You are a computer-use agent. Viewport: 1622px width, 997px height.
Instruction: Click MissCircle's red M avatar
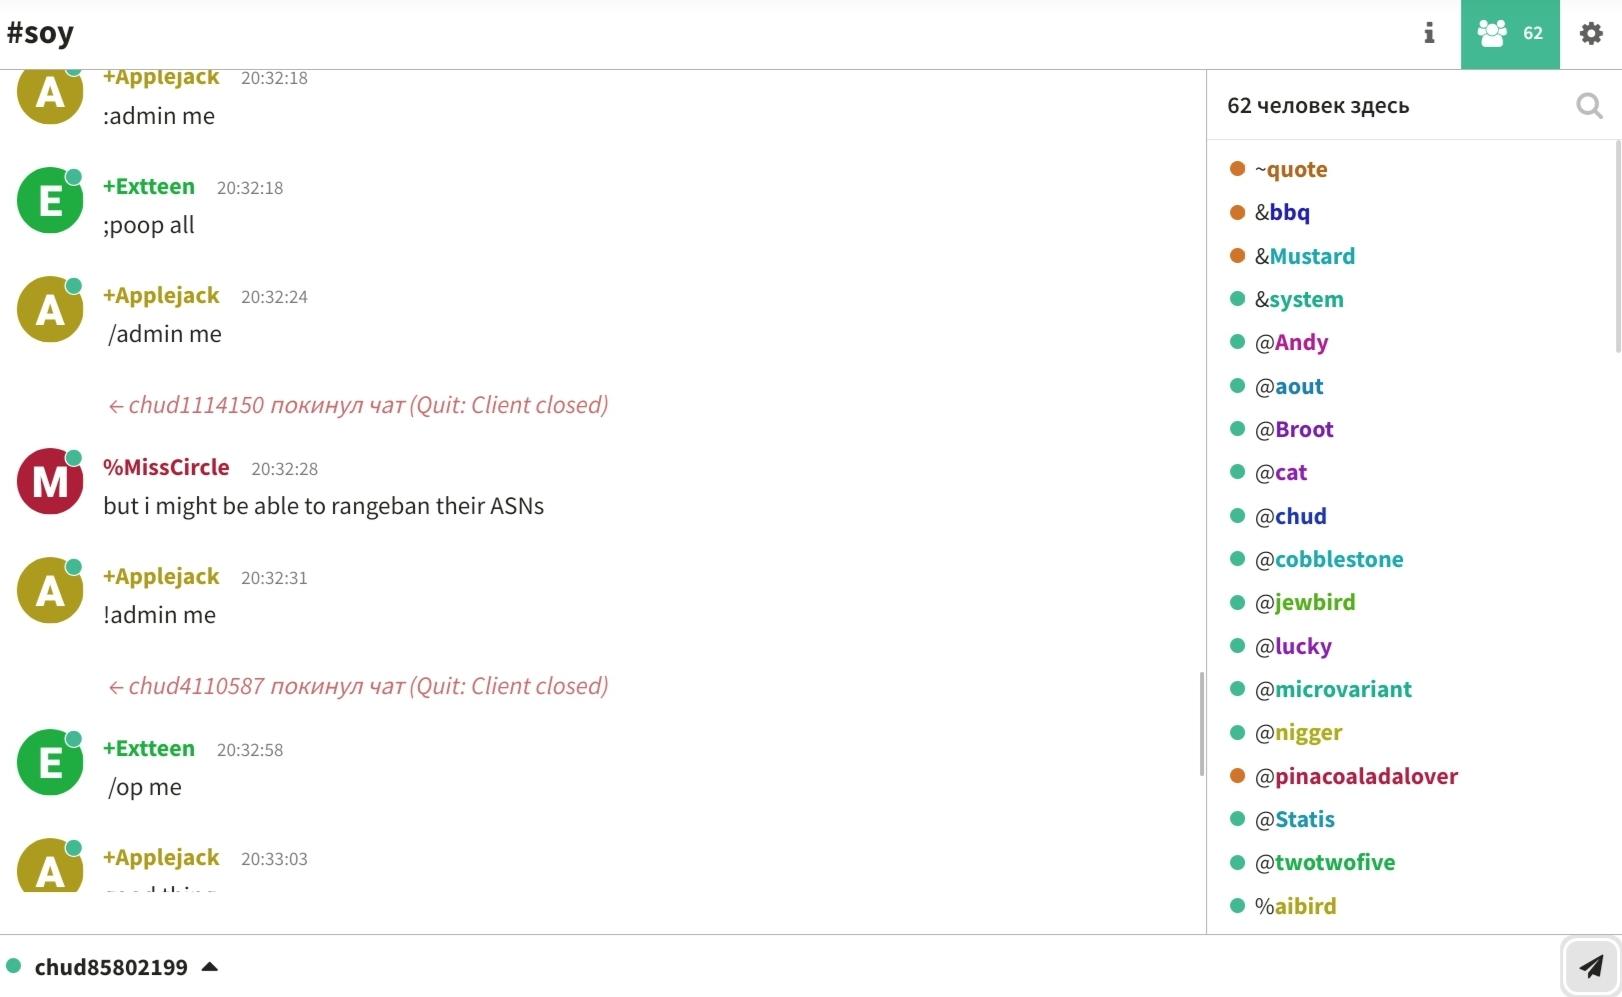(x=50, y=482)
